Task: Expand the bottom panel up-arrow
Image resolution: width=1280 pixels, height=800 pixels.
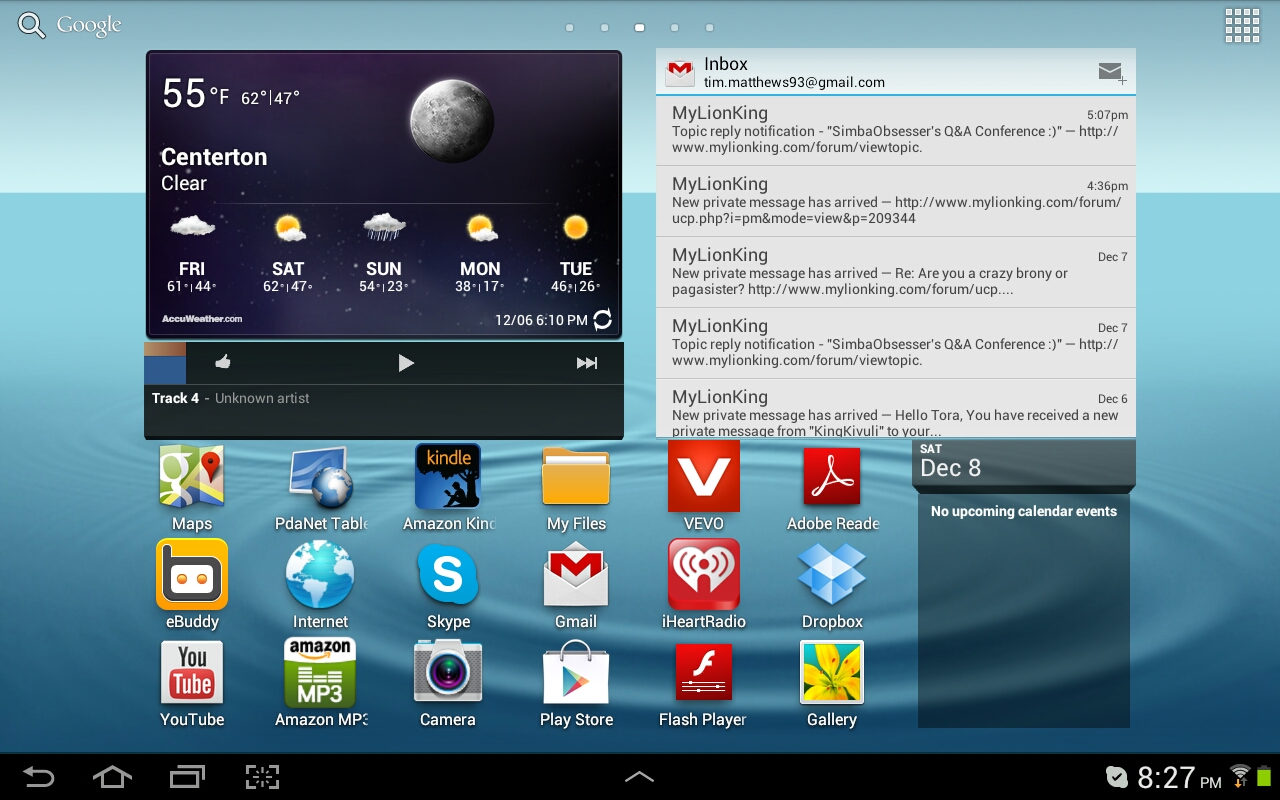Action: [x=639, y=777]
